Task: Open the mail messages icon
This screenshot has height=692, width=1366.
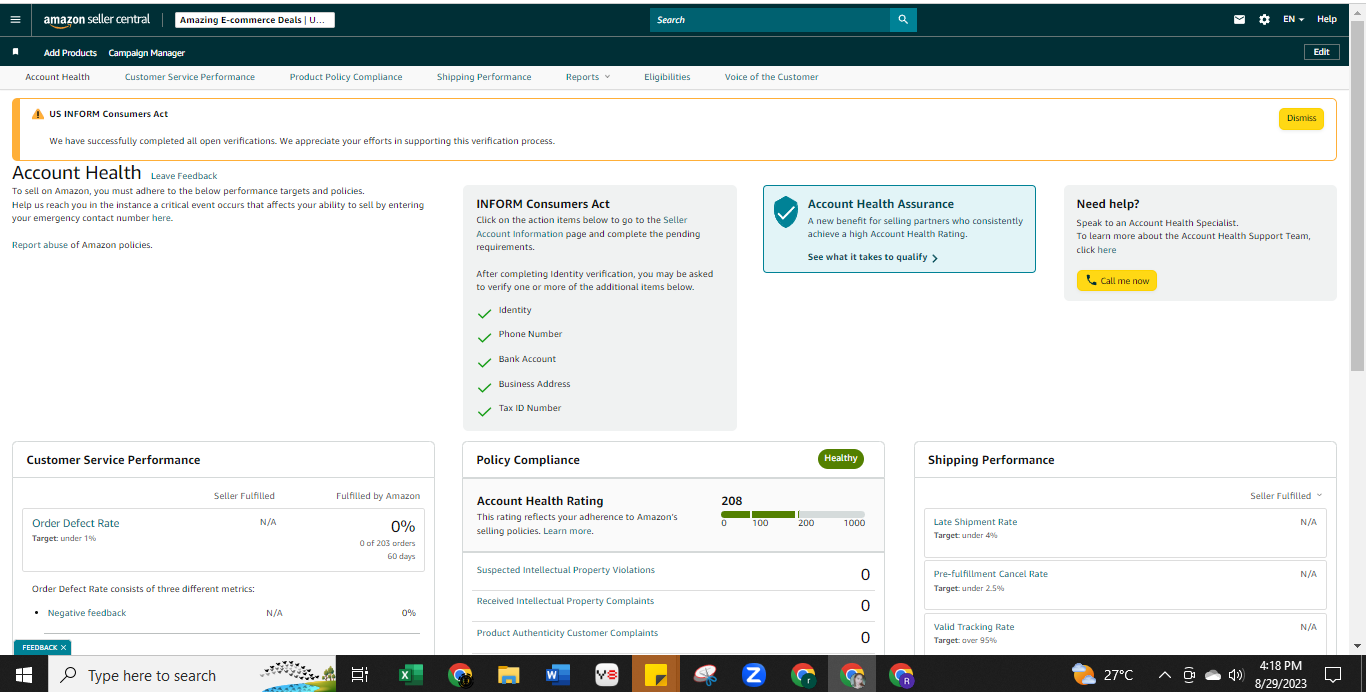Action: pos(1240,19)
